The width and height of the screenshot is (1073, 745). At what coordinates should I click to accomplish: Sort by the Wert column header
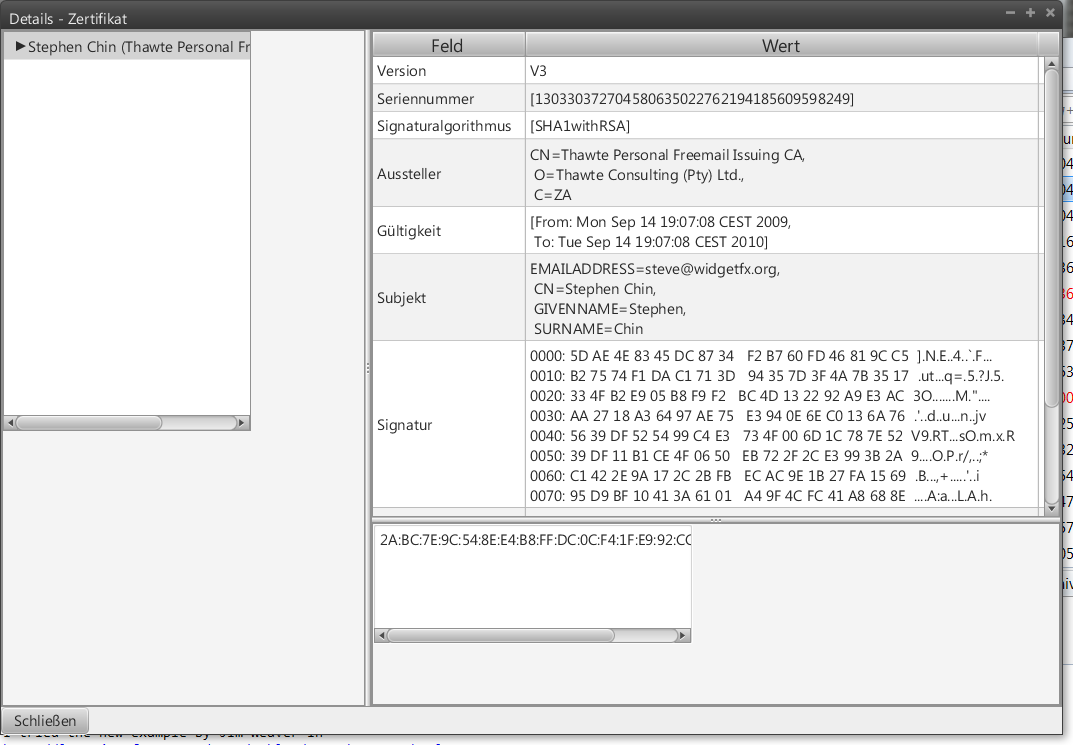click(x=780, y=45)
